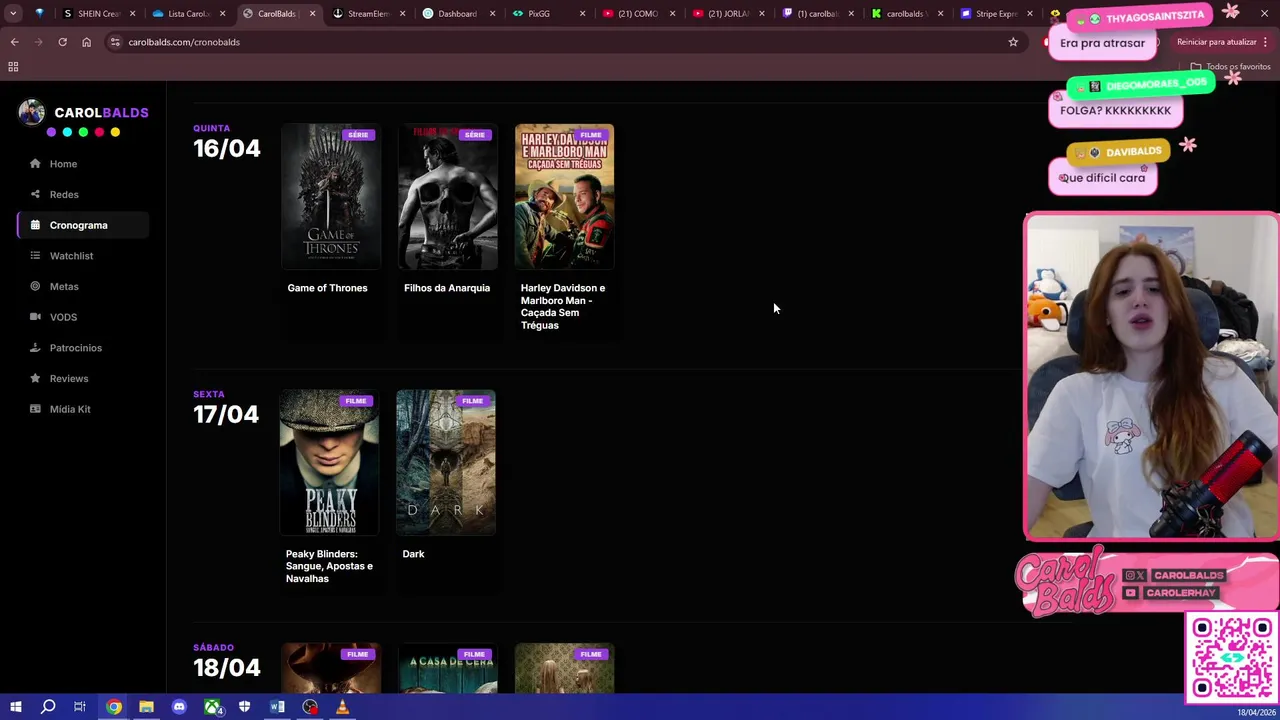This screenshot has height=720, width=1280.
Task: Open Task View on the taskbar
Action: [x=80, y=707]
